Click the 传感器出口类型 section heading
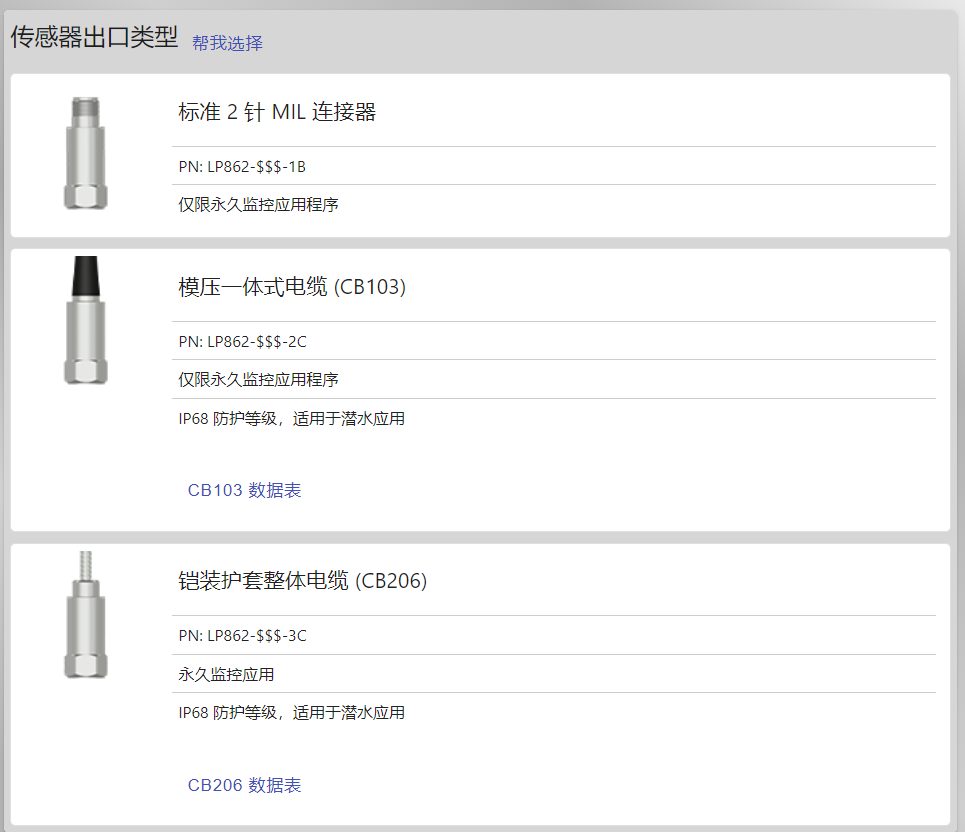This screenshot has width=965, height=832. [94, 37]
